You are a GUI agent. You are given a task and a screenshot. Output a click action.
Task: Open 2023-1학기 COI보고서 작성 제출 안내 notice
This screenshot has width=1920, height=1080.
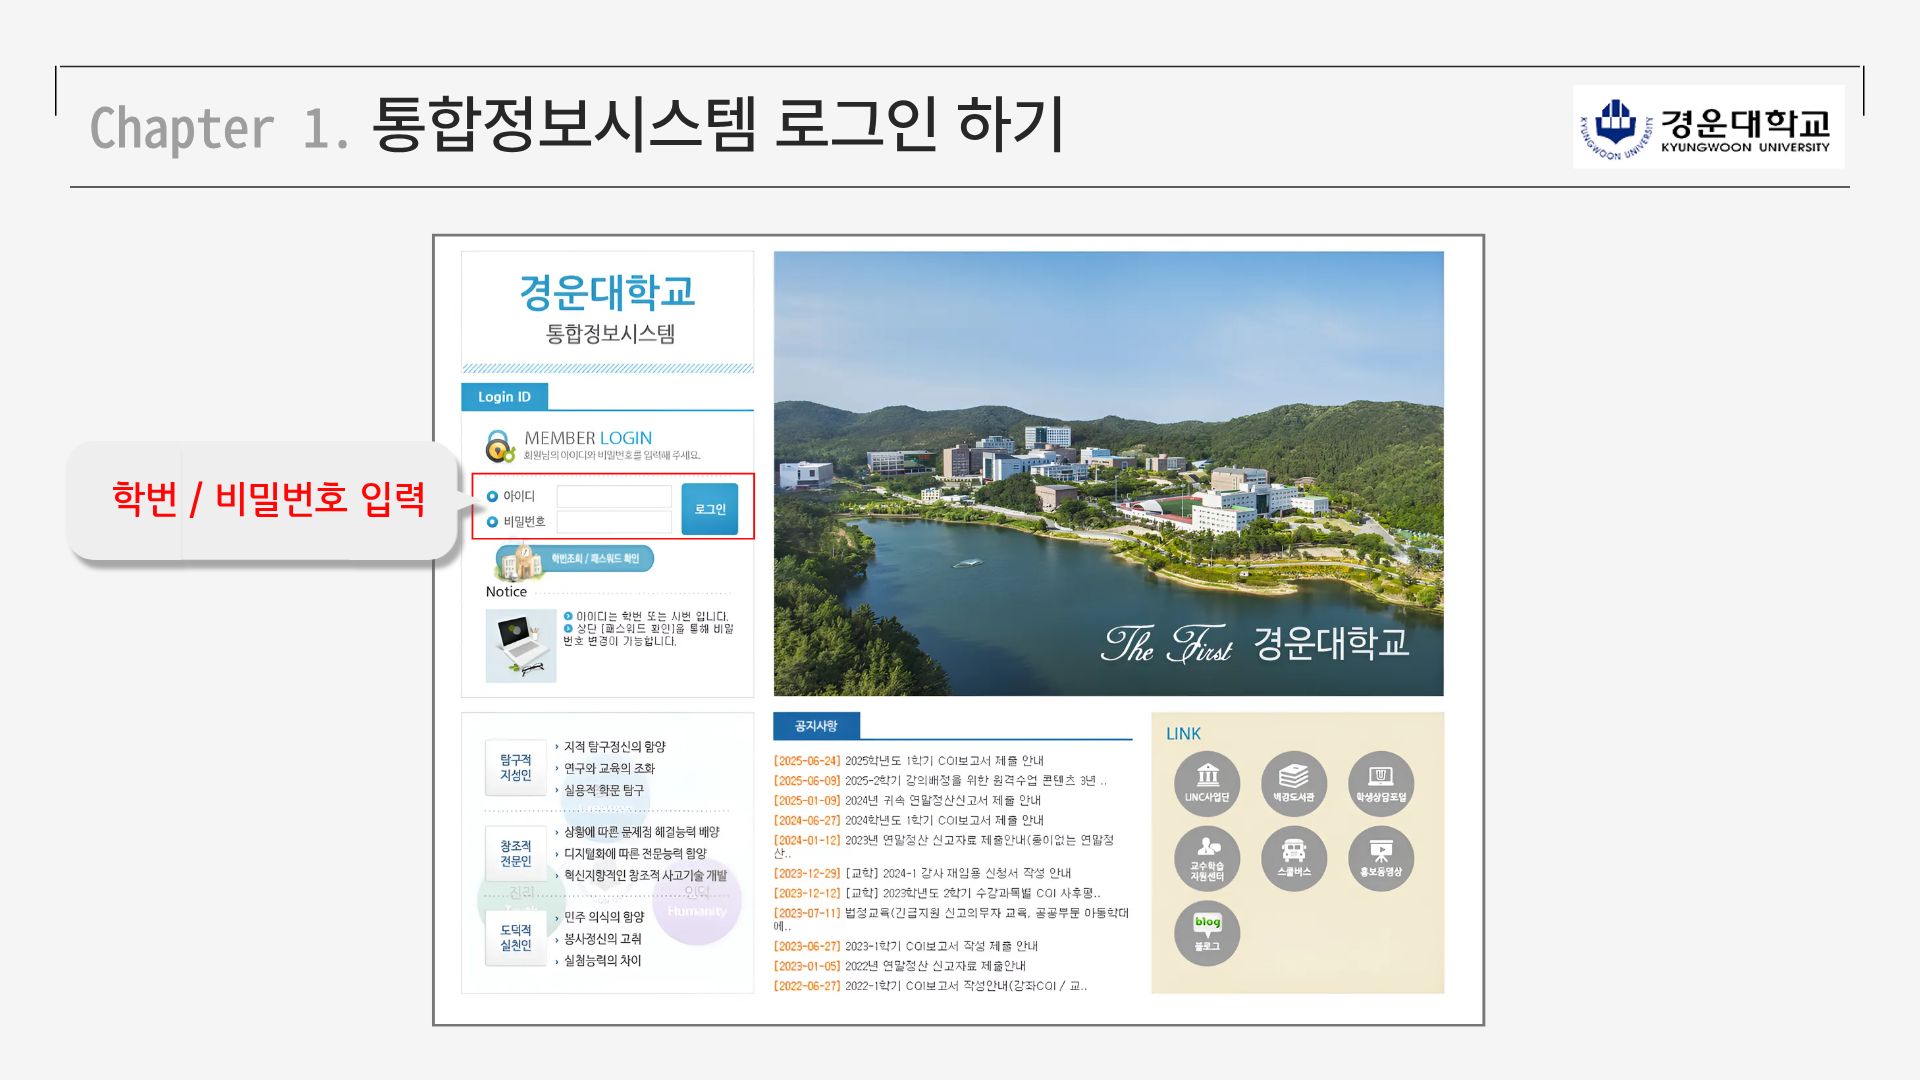[940, 946]
